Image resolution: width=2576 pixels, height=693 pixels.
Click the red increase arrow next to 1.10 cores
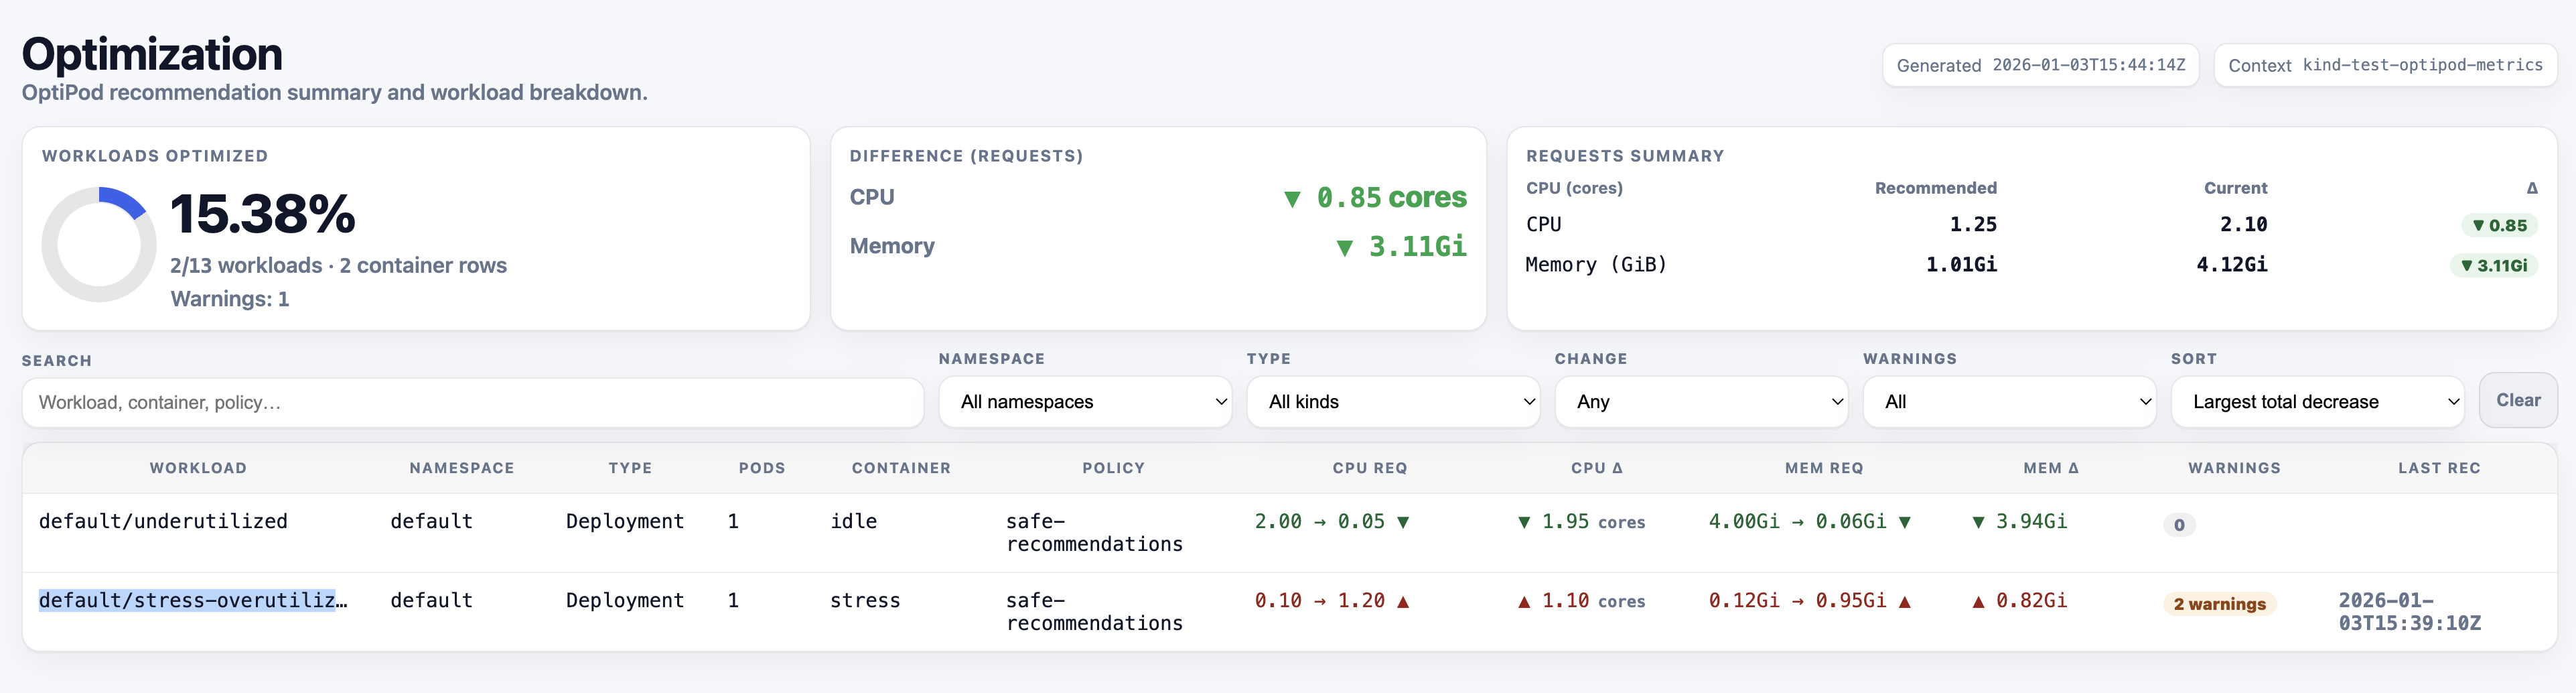tap(1525, 601)
